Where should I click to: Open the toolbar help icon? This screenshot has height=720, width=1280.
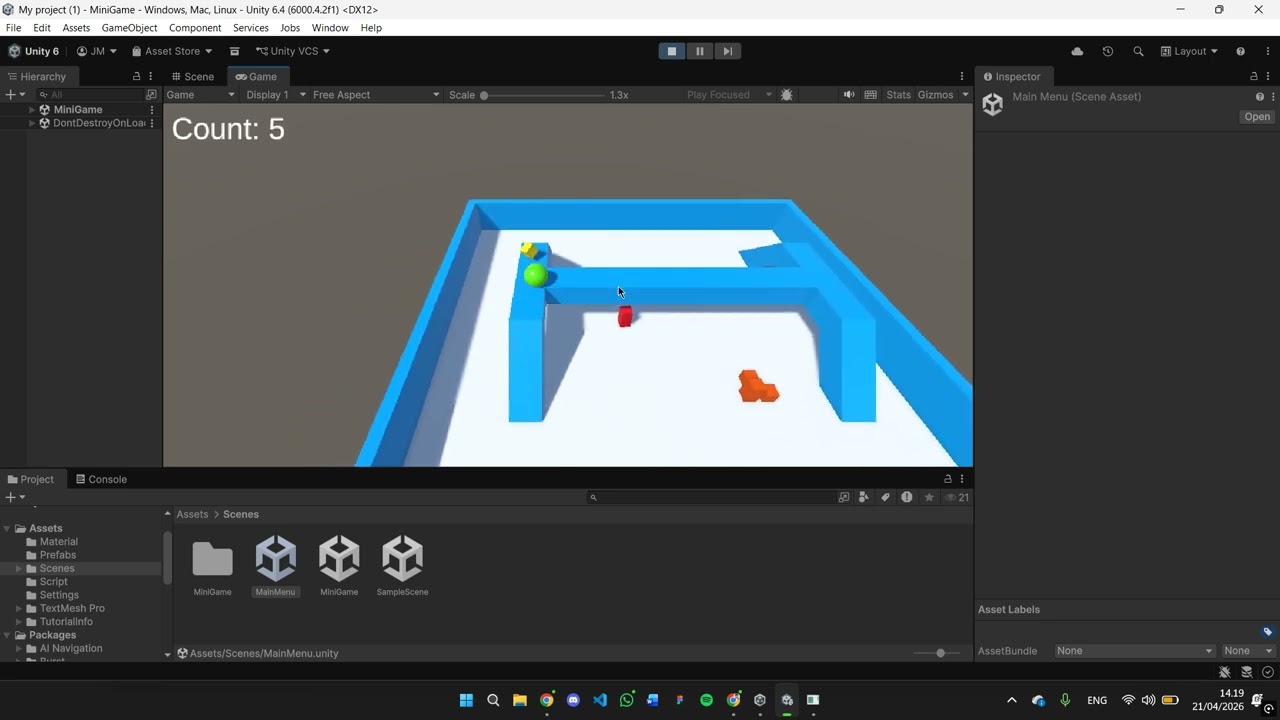tap(1241, 51)
